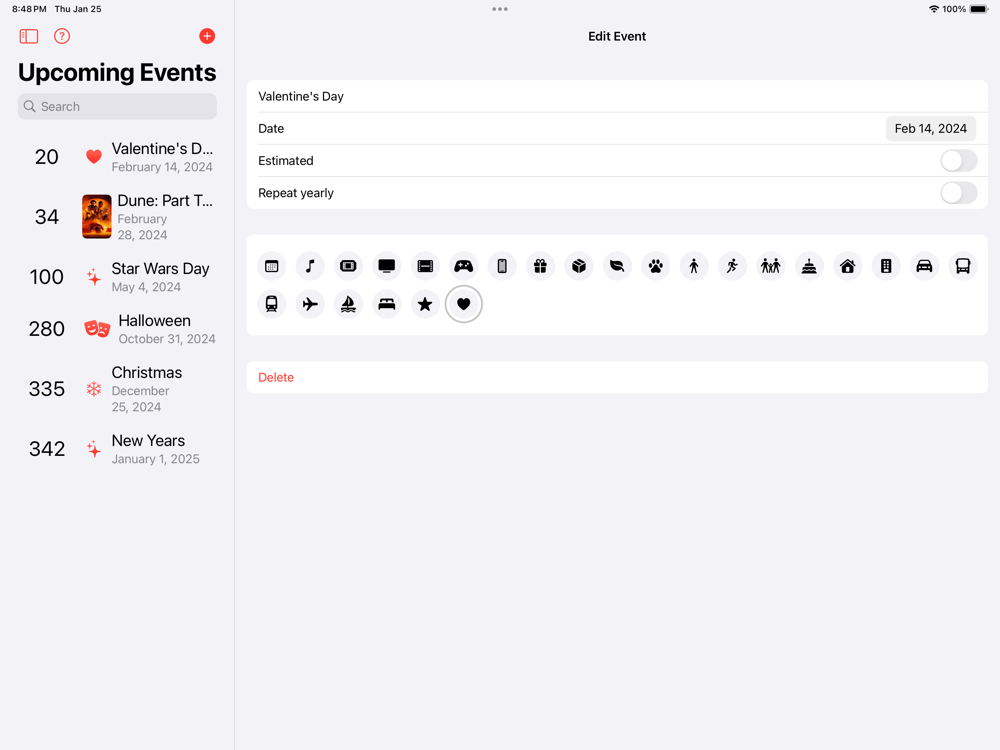Pick the film strip icon
The width and height of the screenshot is (1000, 750).
pyautogui.click(x=425, y=266)
